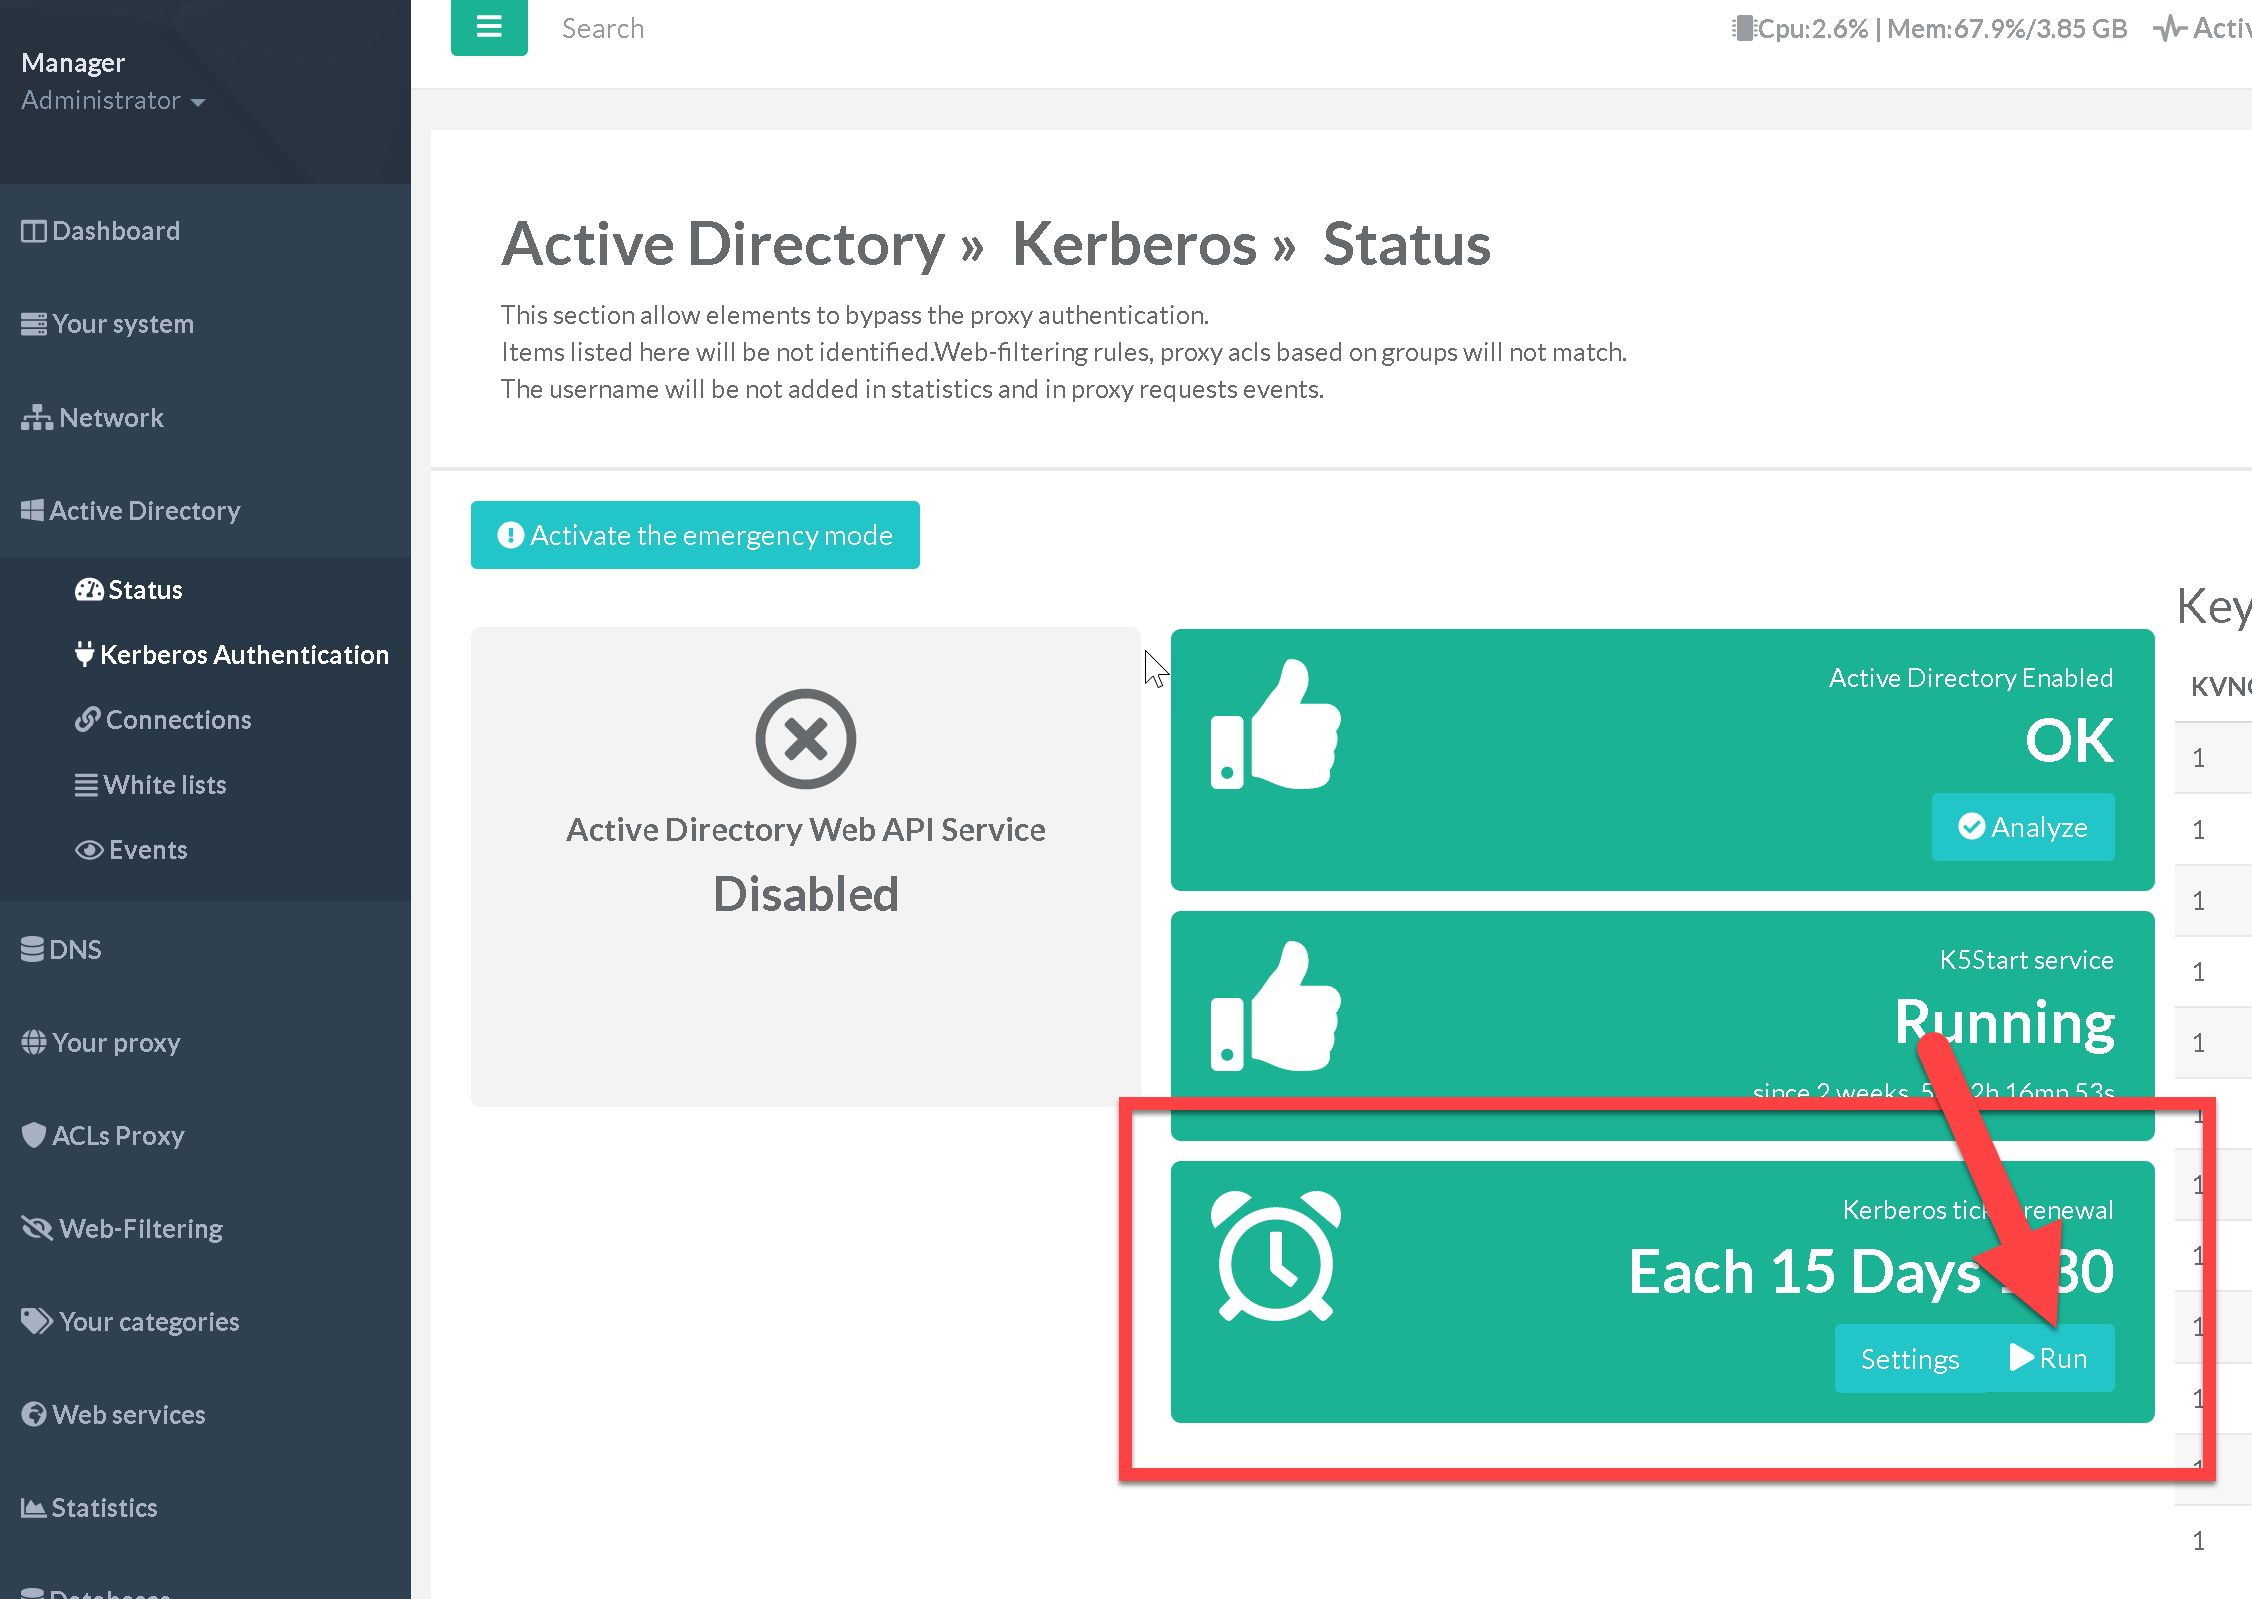Run the Kerberos ticket renewal
Viewport: 2252px width, 1599px height.
tap(2049, 1358)
